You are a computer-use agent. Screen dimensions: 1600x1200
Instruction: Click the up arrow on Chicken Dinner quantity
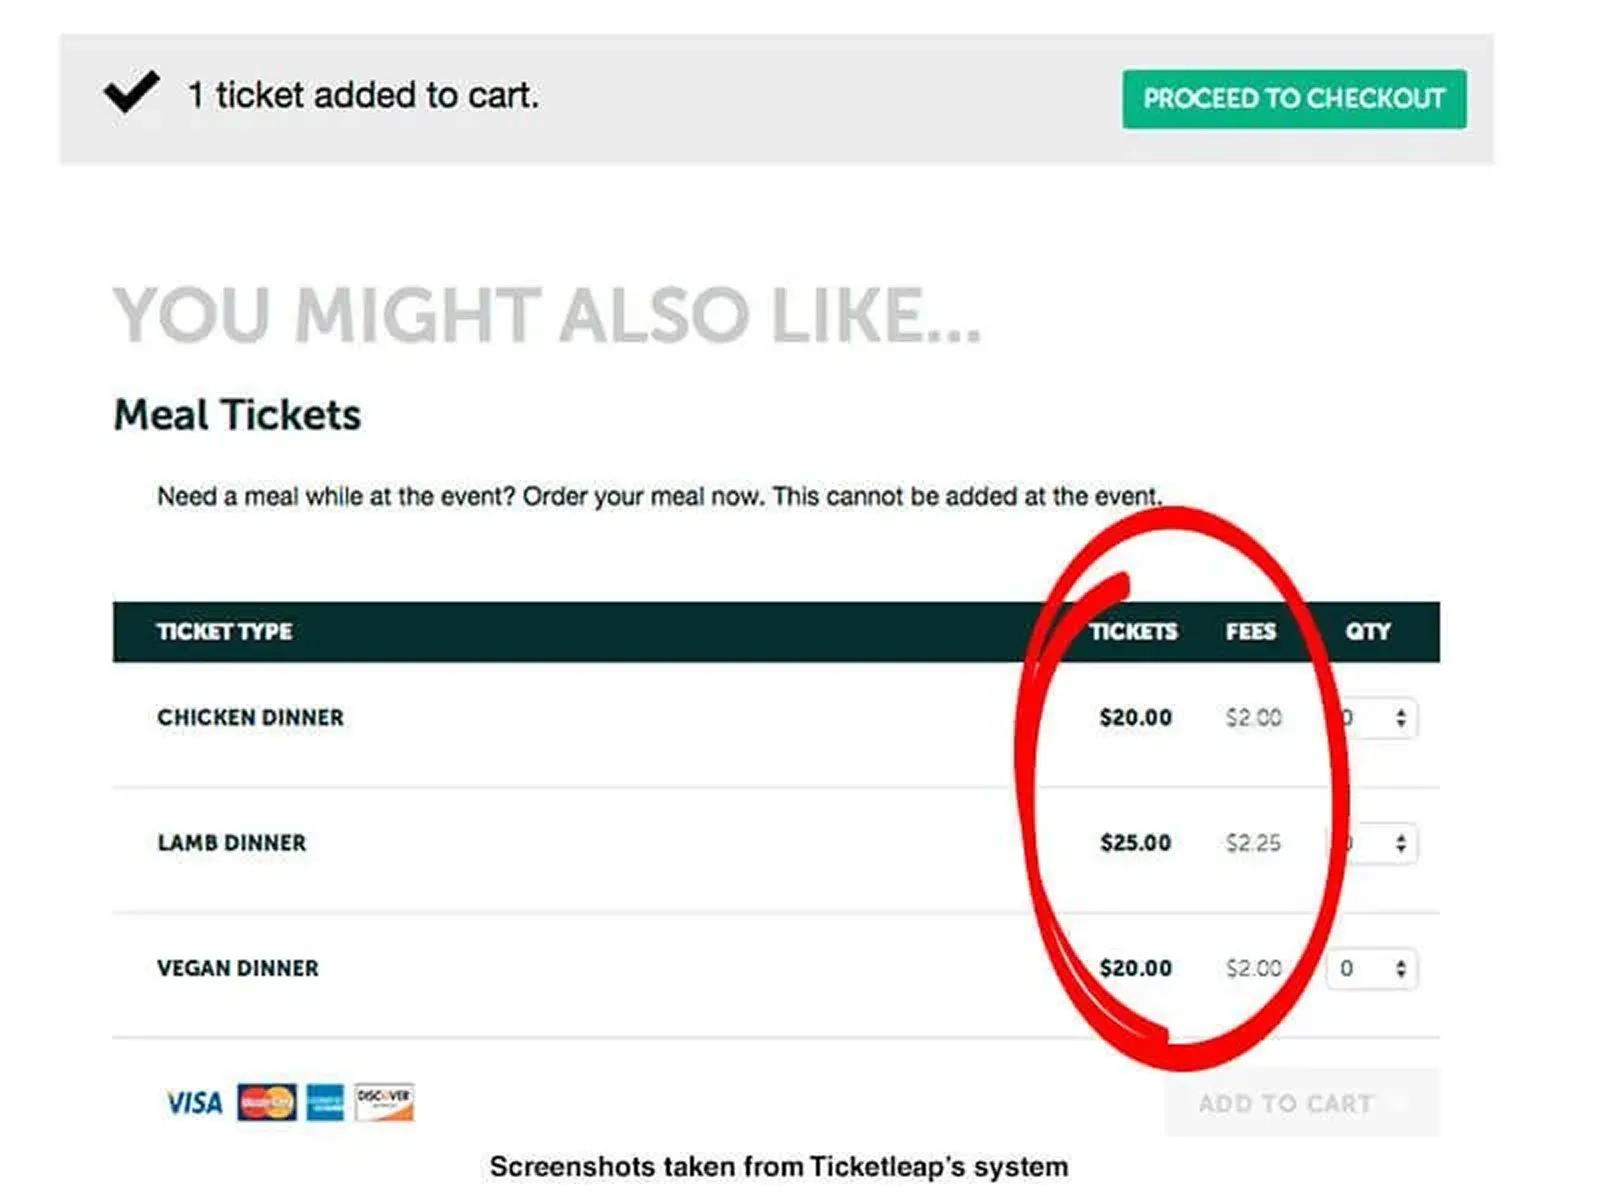[1400, 711]
